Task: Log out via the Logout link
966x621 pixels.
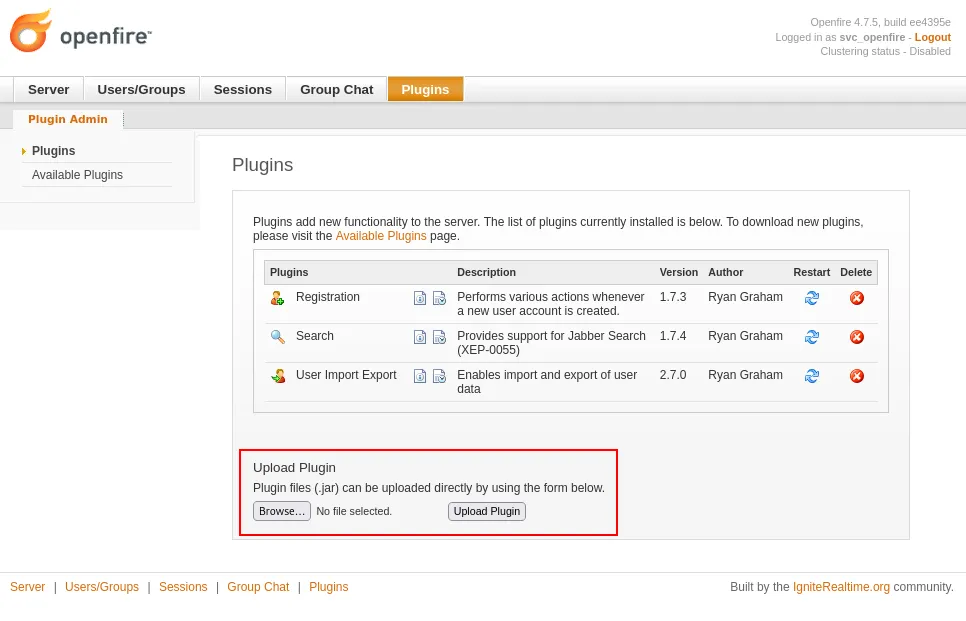Action: 932,38
